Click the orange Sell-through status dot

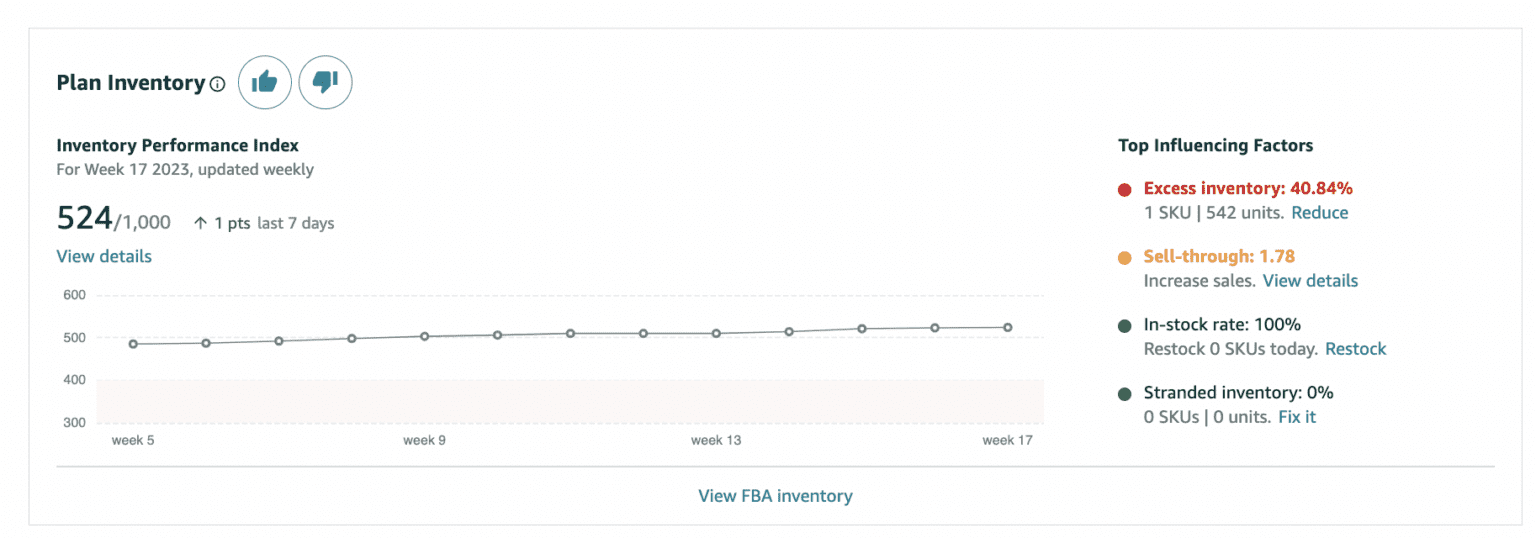click(x=1124, y=257)
